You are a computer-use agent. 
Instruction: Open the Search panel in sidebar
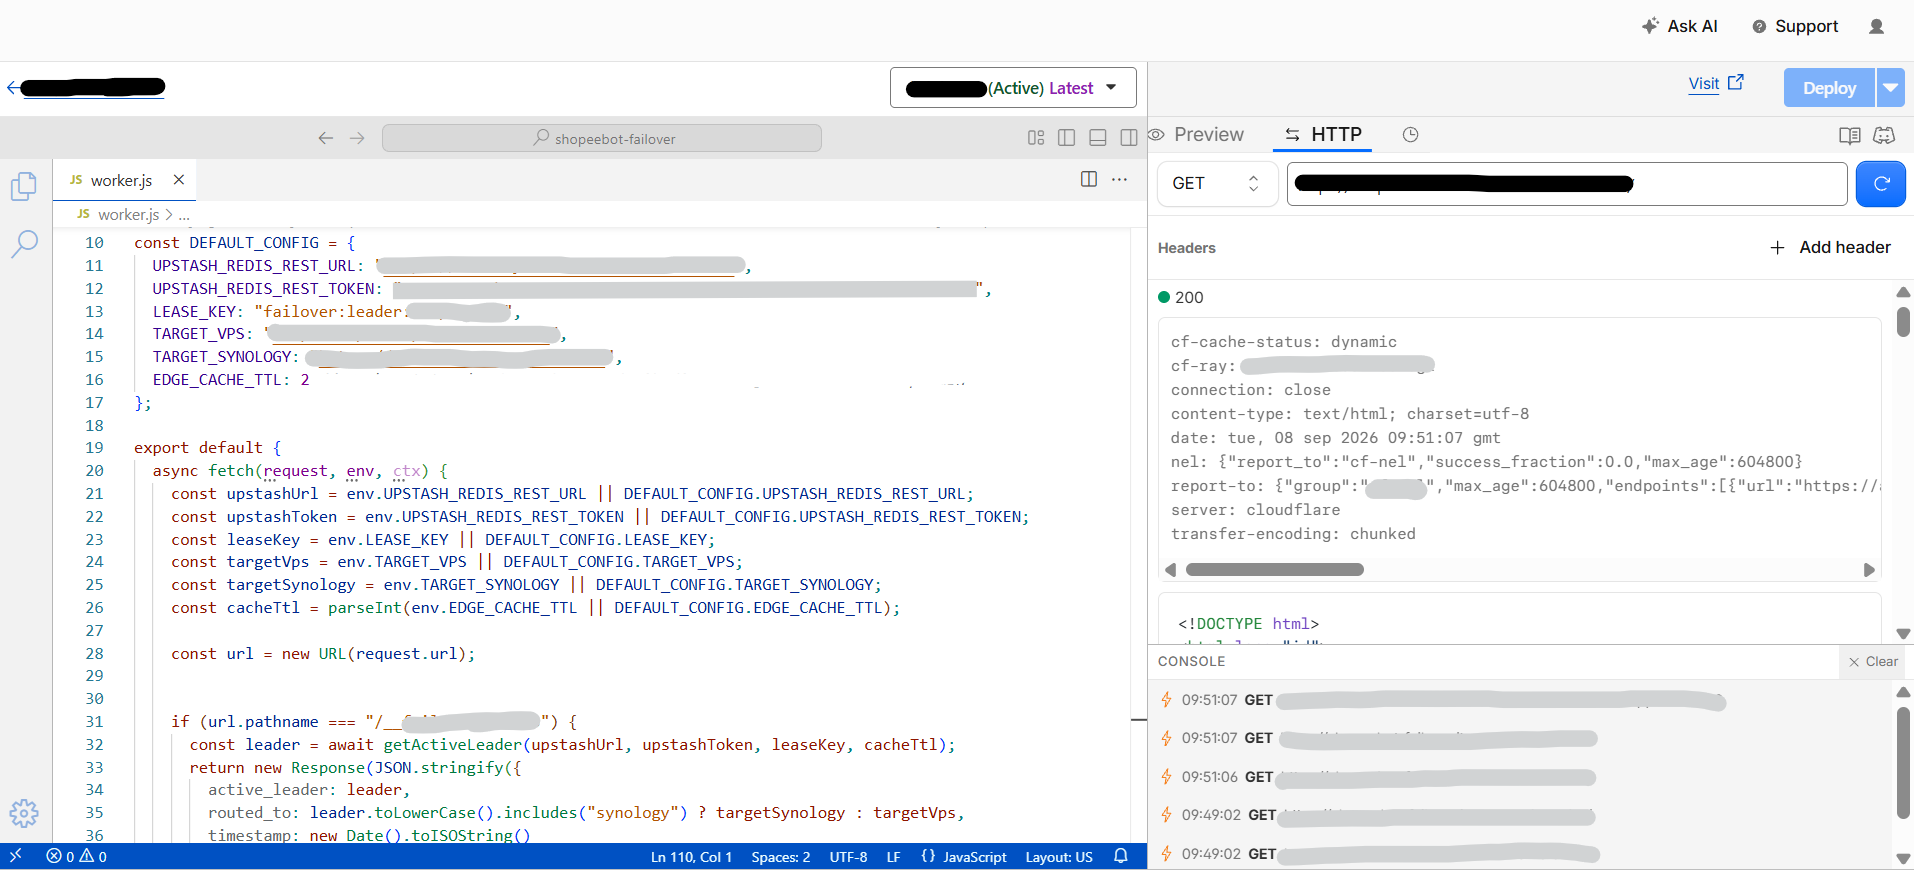click(24, 243)
